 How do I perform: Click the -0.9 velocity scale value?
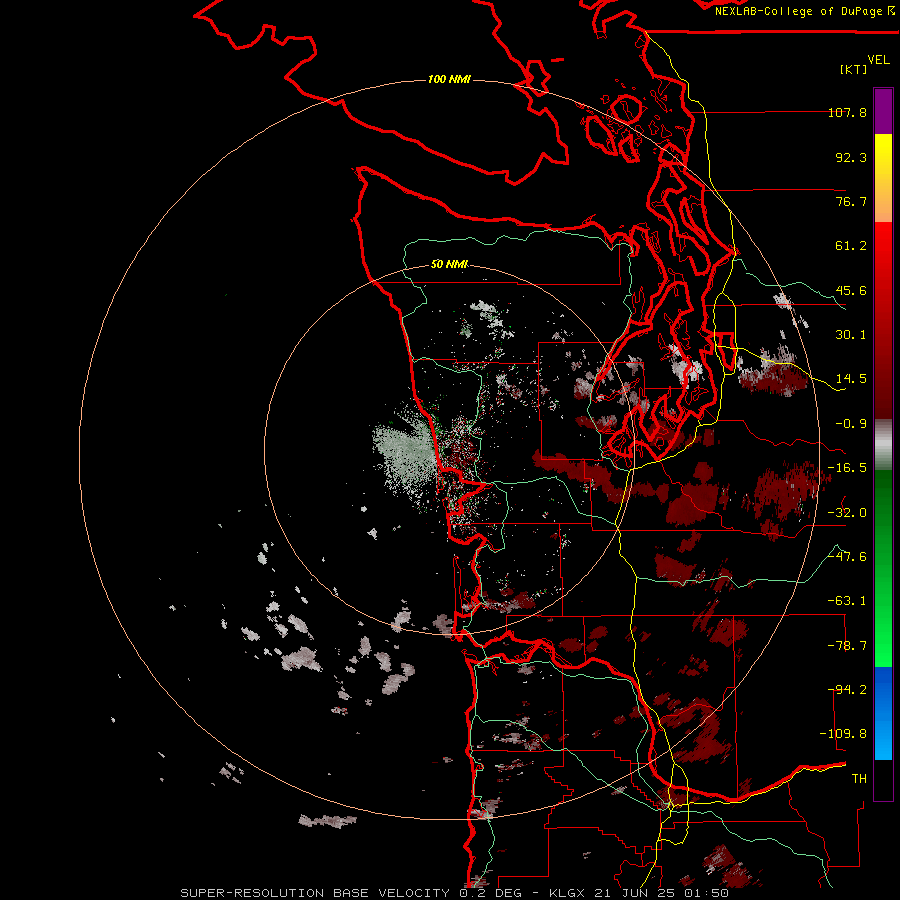click(x=851, y=424)
